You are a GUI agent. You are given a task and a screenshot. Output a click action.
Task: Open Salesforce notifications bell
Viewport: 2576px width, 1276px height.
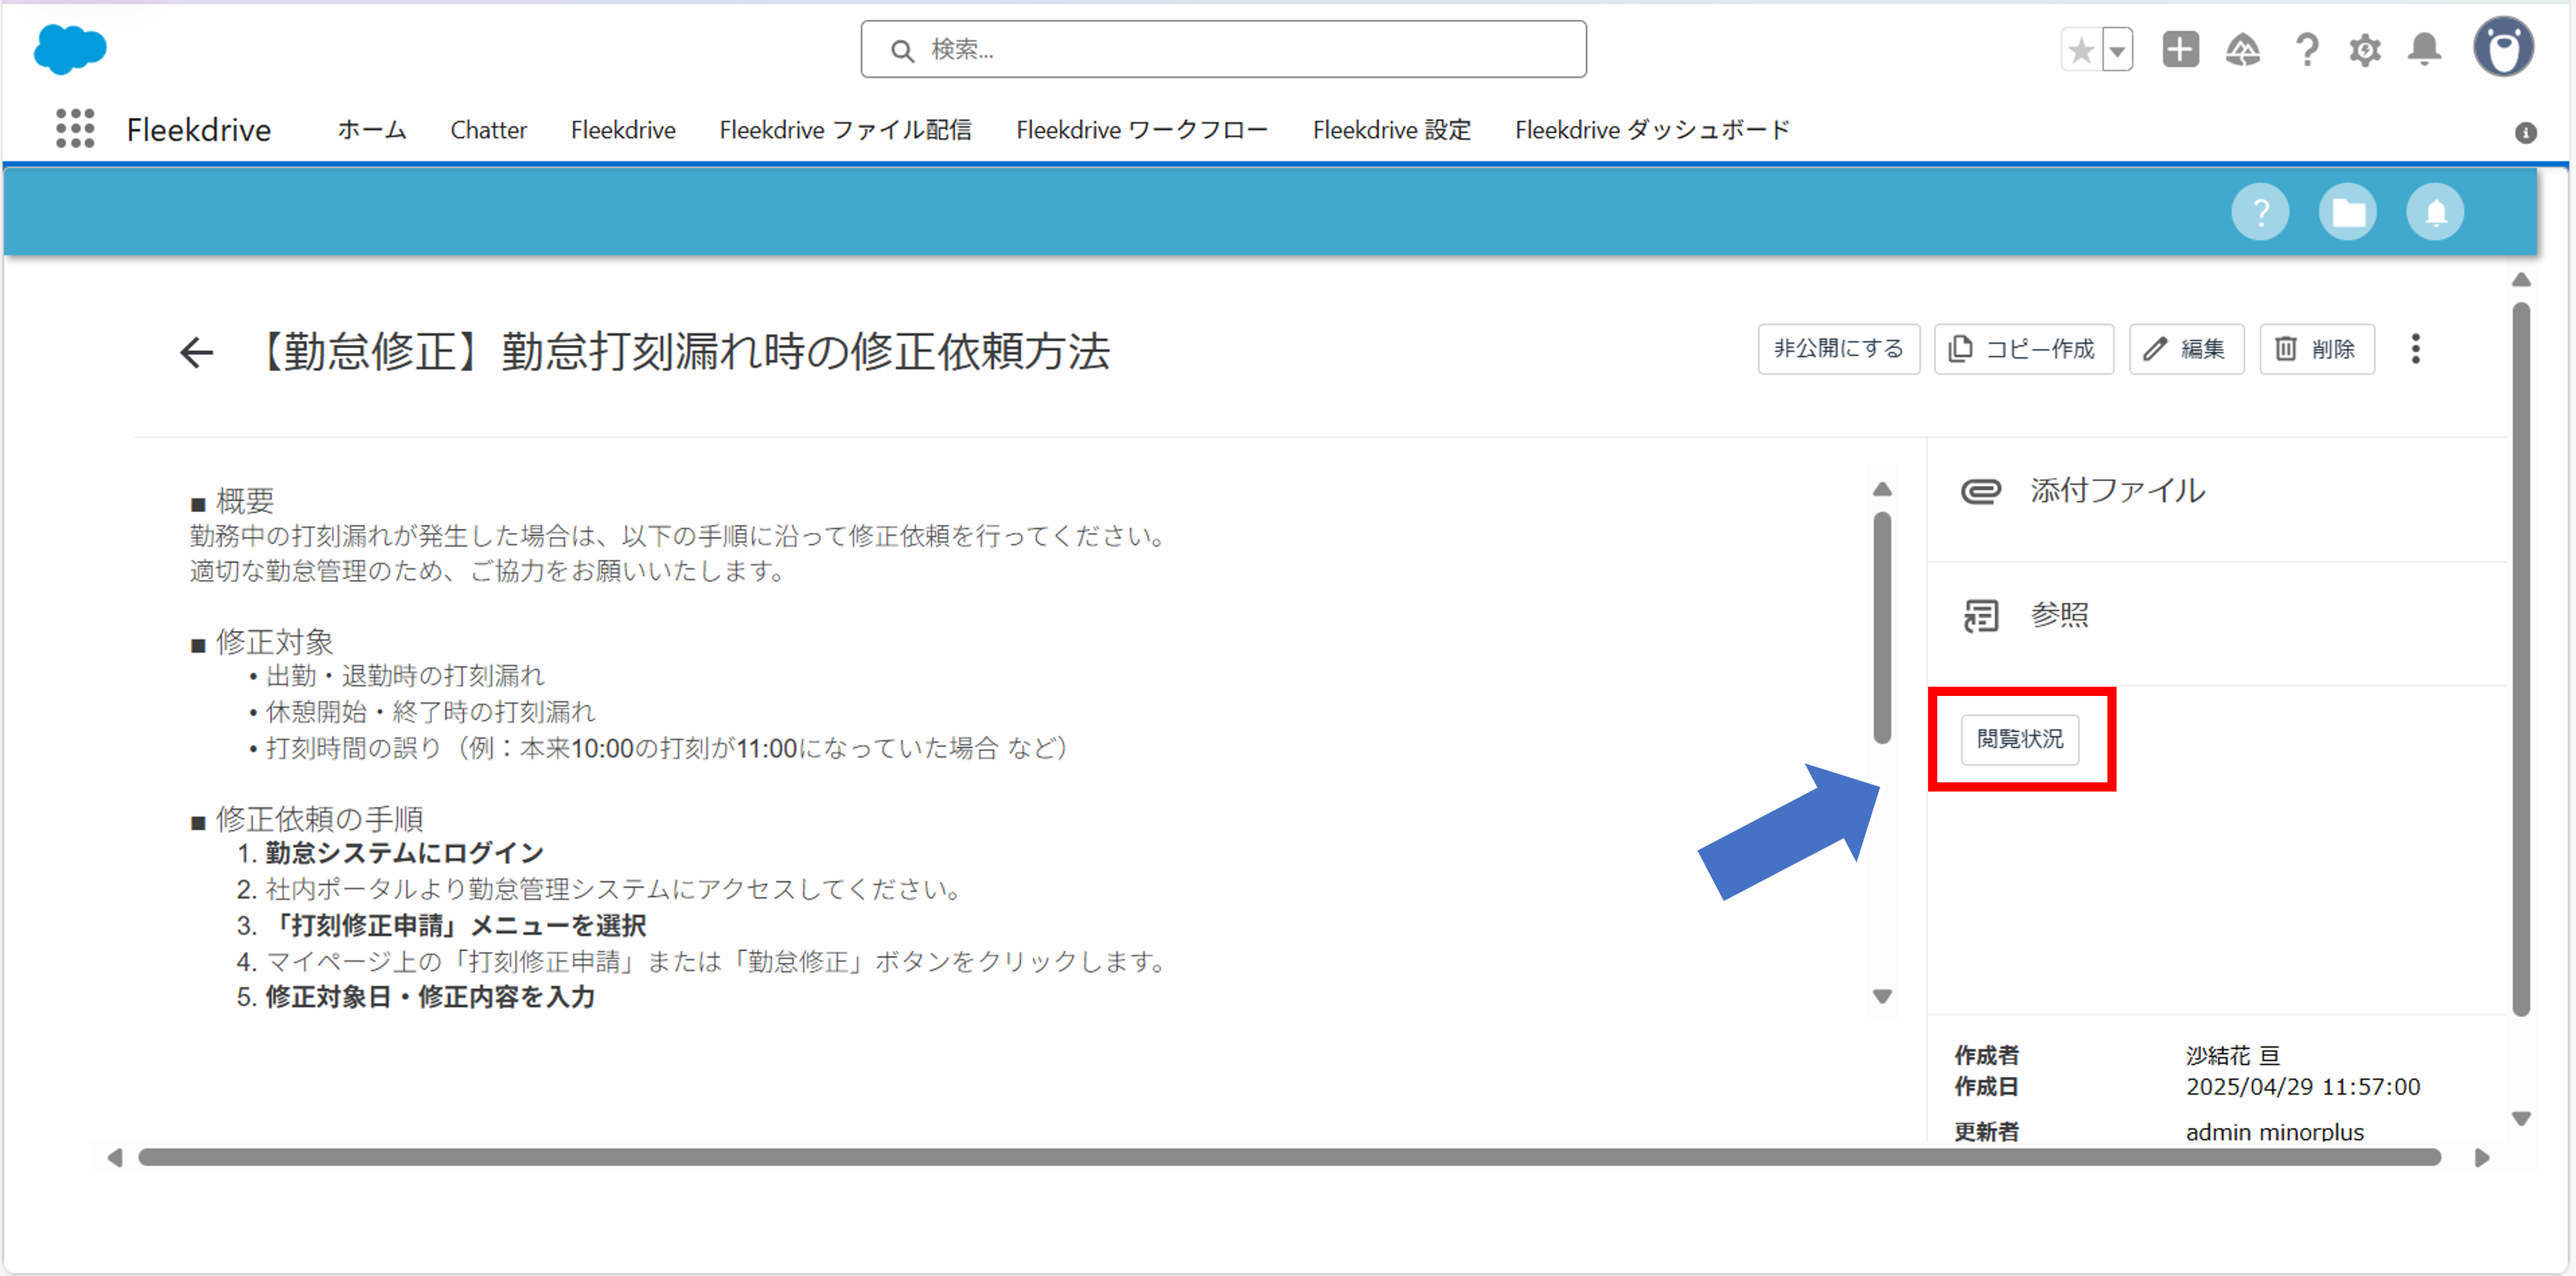point(2424,49)
